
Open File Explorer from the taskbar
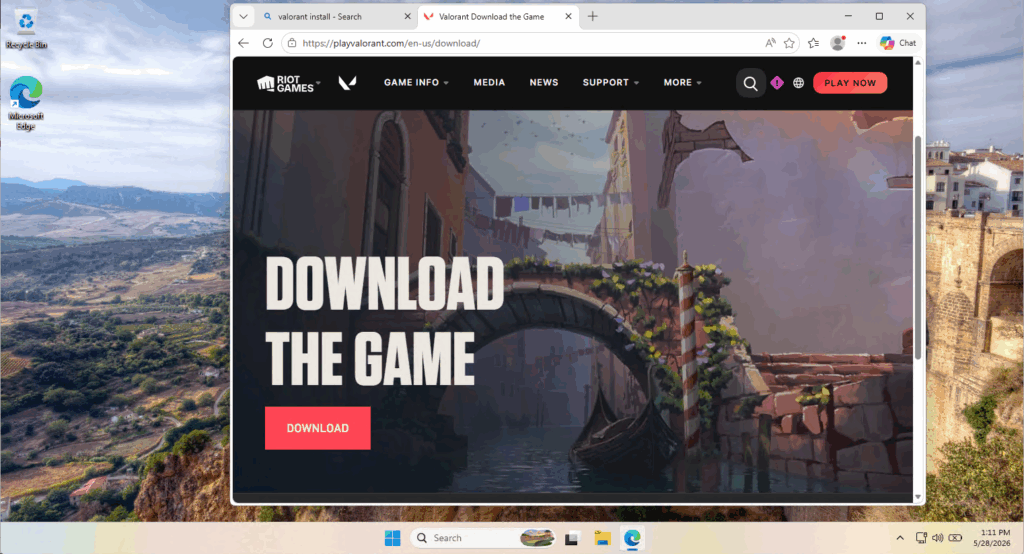(602, 538)
